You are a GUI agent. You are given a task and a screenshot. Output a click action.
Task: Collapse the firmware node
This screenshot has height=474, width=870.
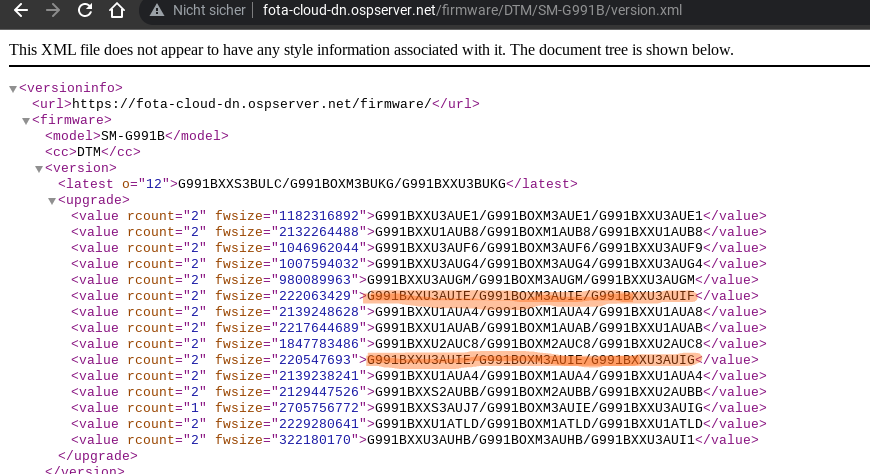click(26, 121)
